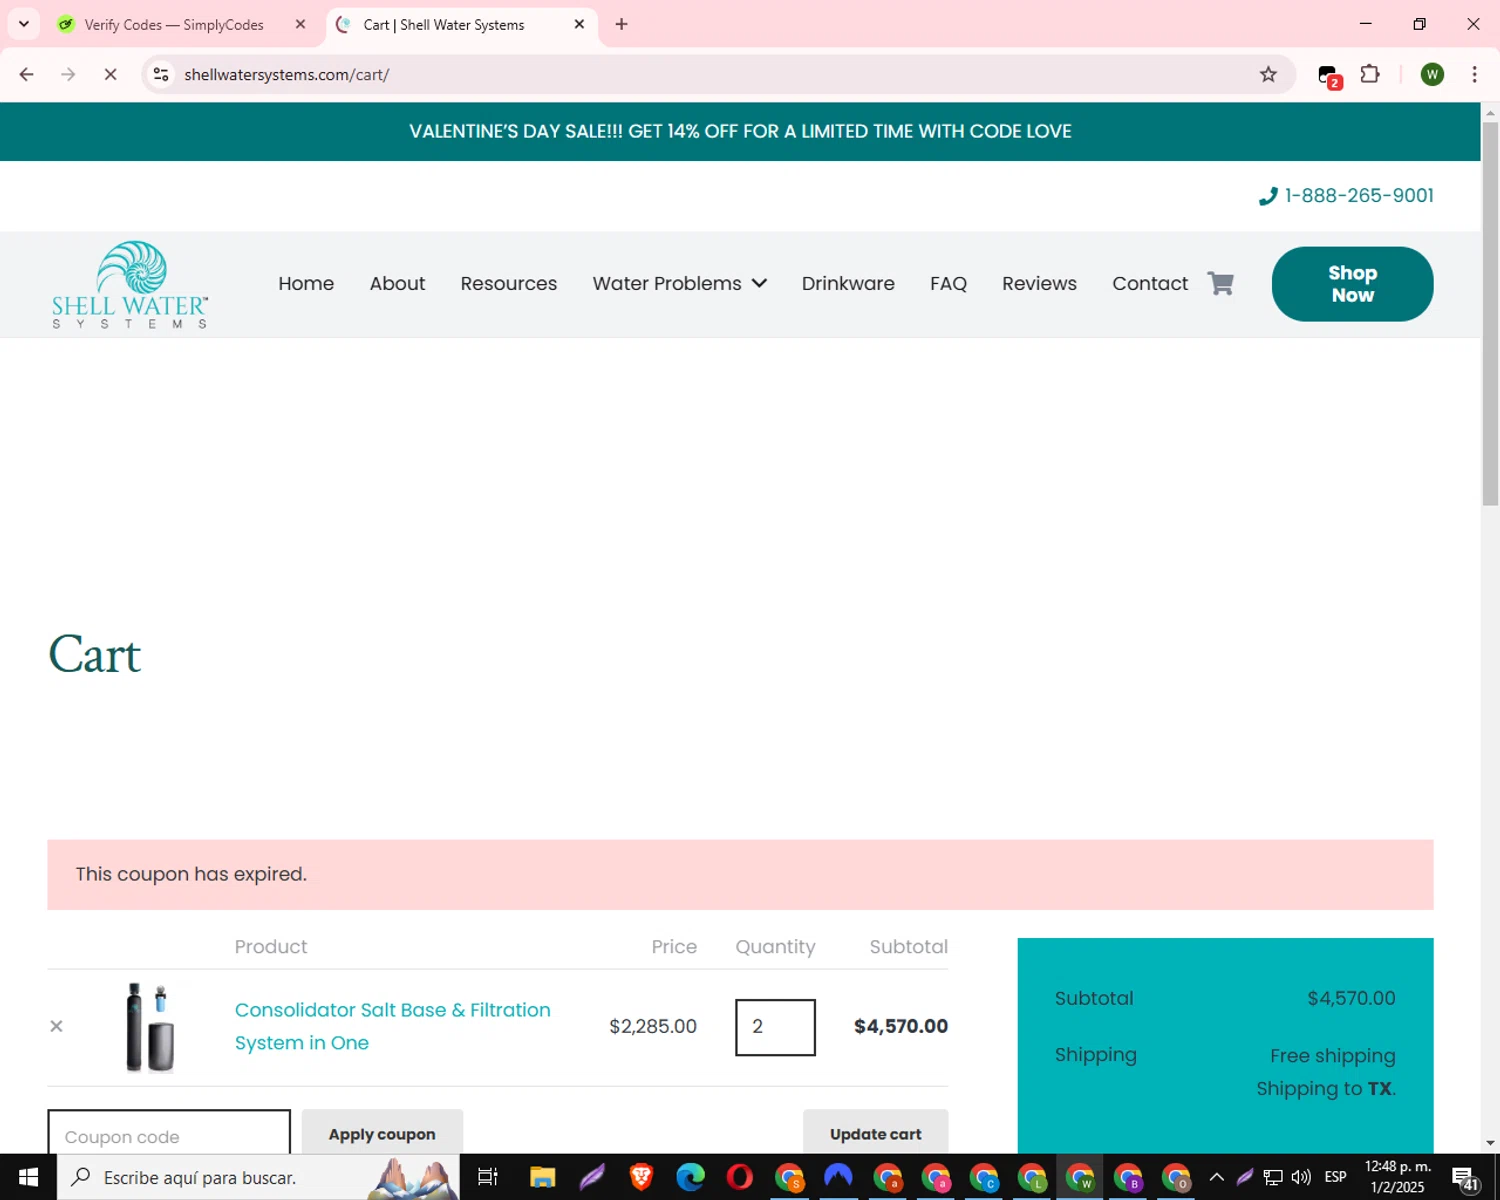Open the NordVPN icon on the taskbar
The width and height of the screenshot is (1500, 1200).
[x=838, y=1177]
